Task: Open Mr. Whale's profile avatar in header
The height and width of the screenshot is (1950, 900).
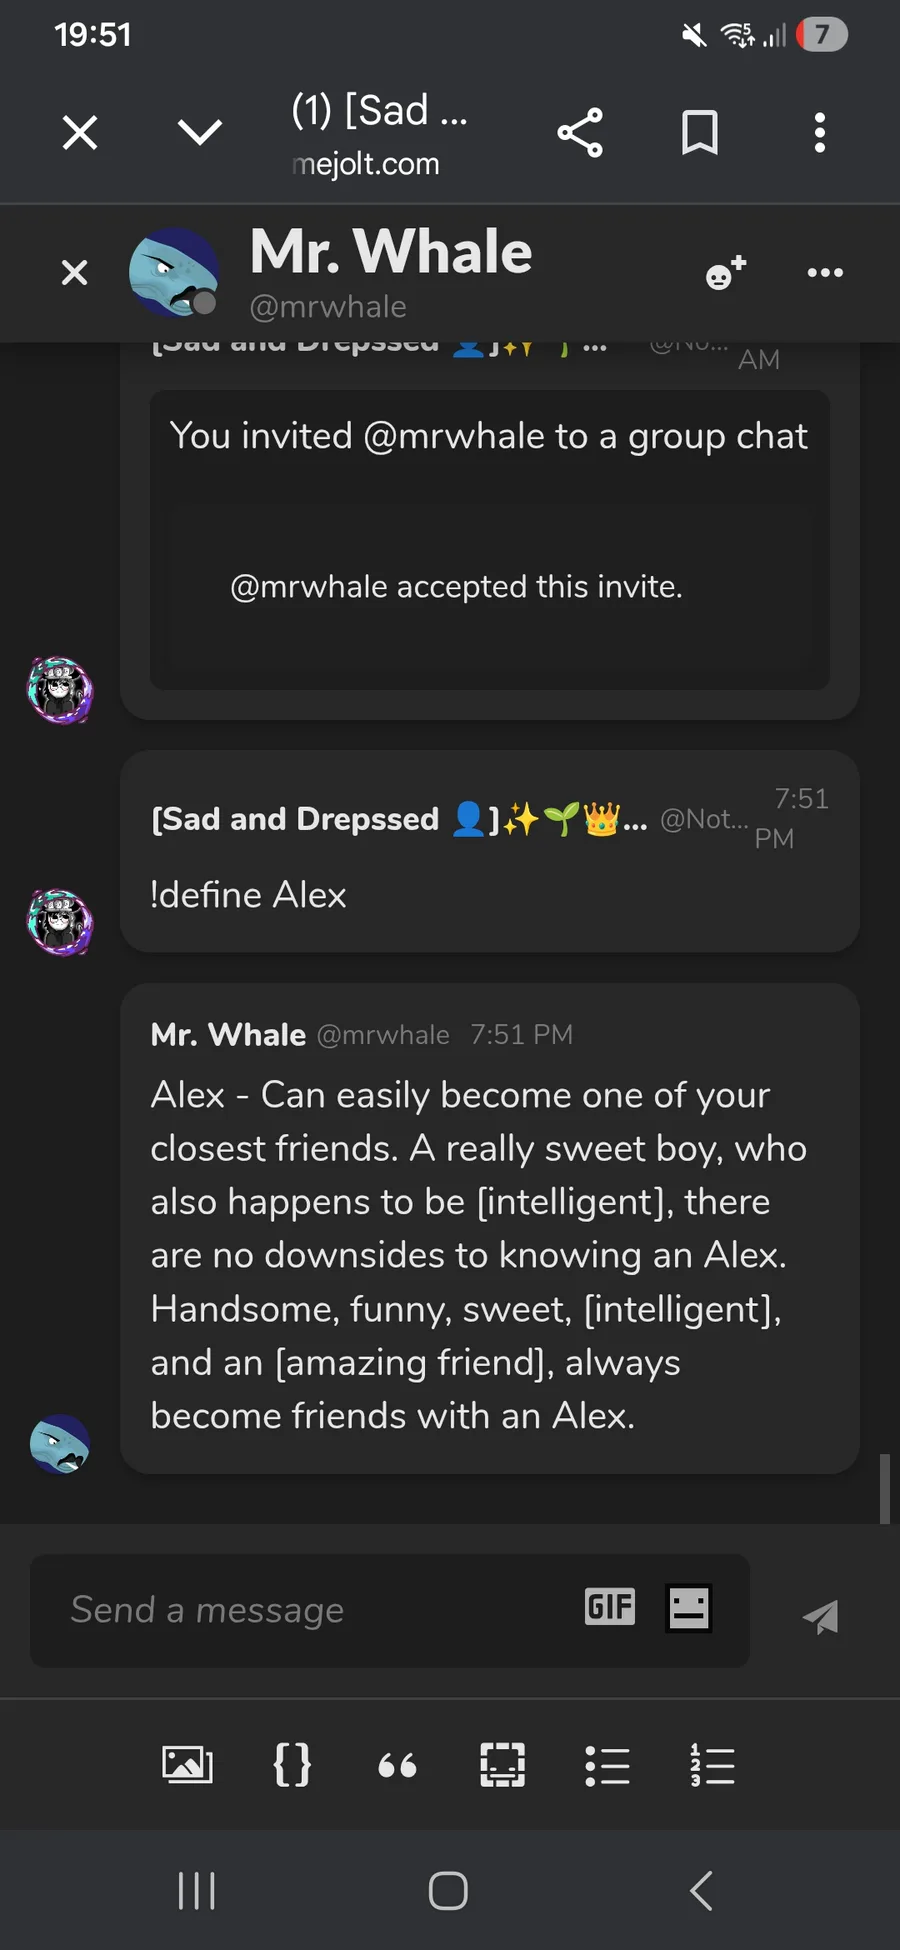Action: (174, 272)
